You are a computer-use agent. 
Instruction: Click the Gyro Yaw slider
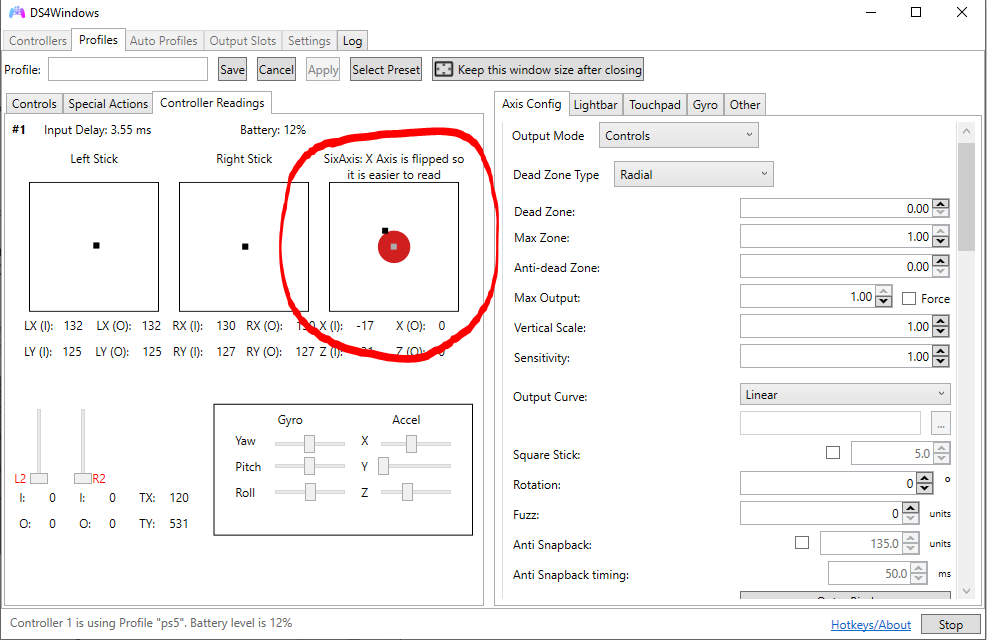310,444
